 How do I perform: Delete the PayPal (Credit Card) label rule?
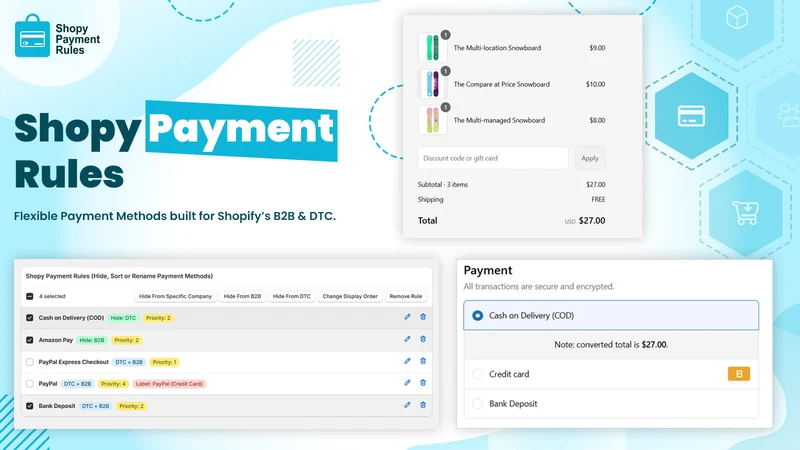click(x=423, y=383)
